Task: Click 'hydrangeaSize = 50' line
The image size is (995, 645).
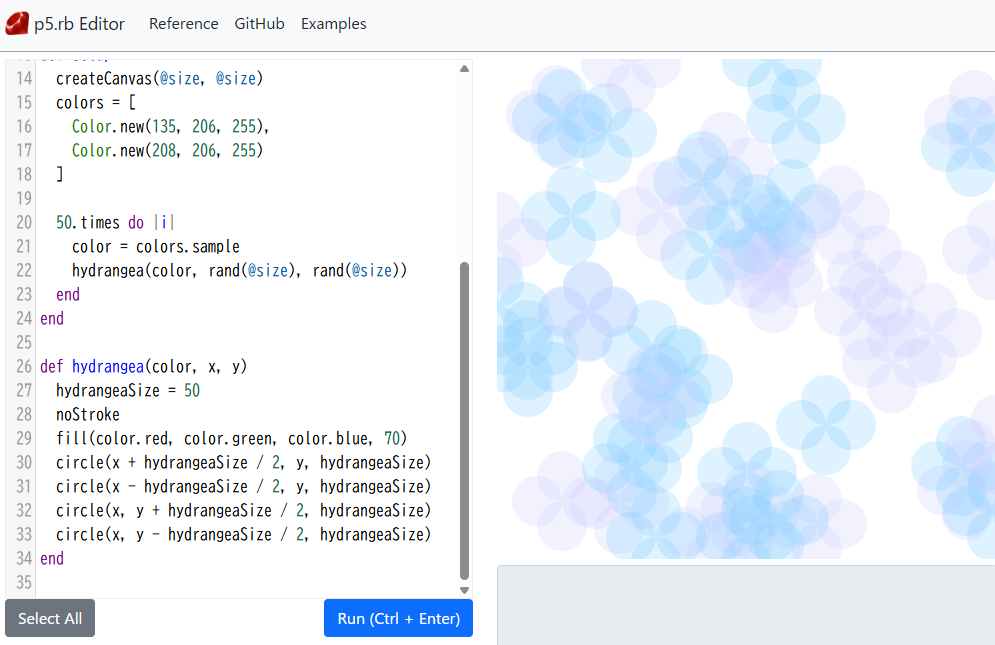Action: [x=128, y=390]
